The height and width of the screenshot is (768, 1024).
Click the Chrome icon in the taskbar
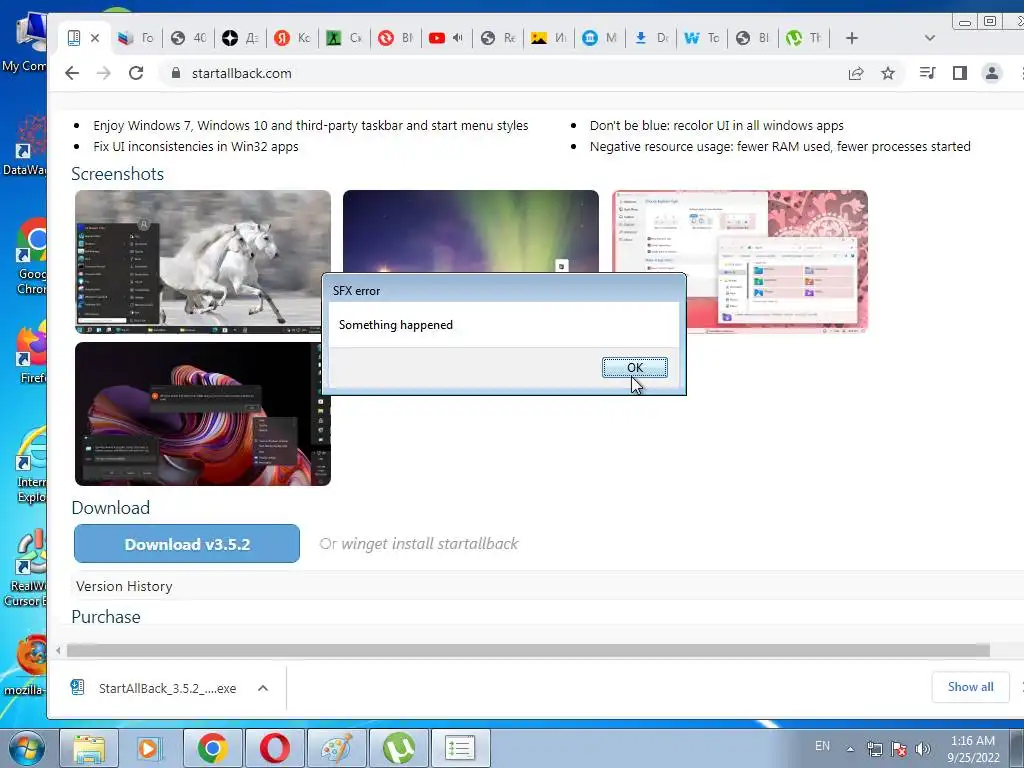(x=212, y=748)
